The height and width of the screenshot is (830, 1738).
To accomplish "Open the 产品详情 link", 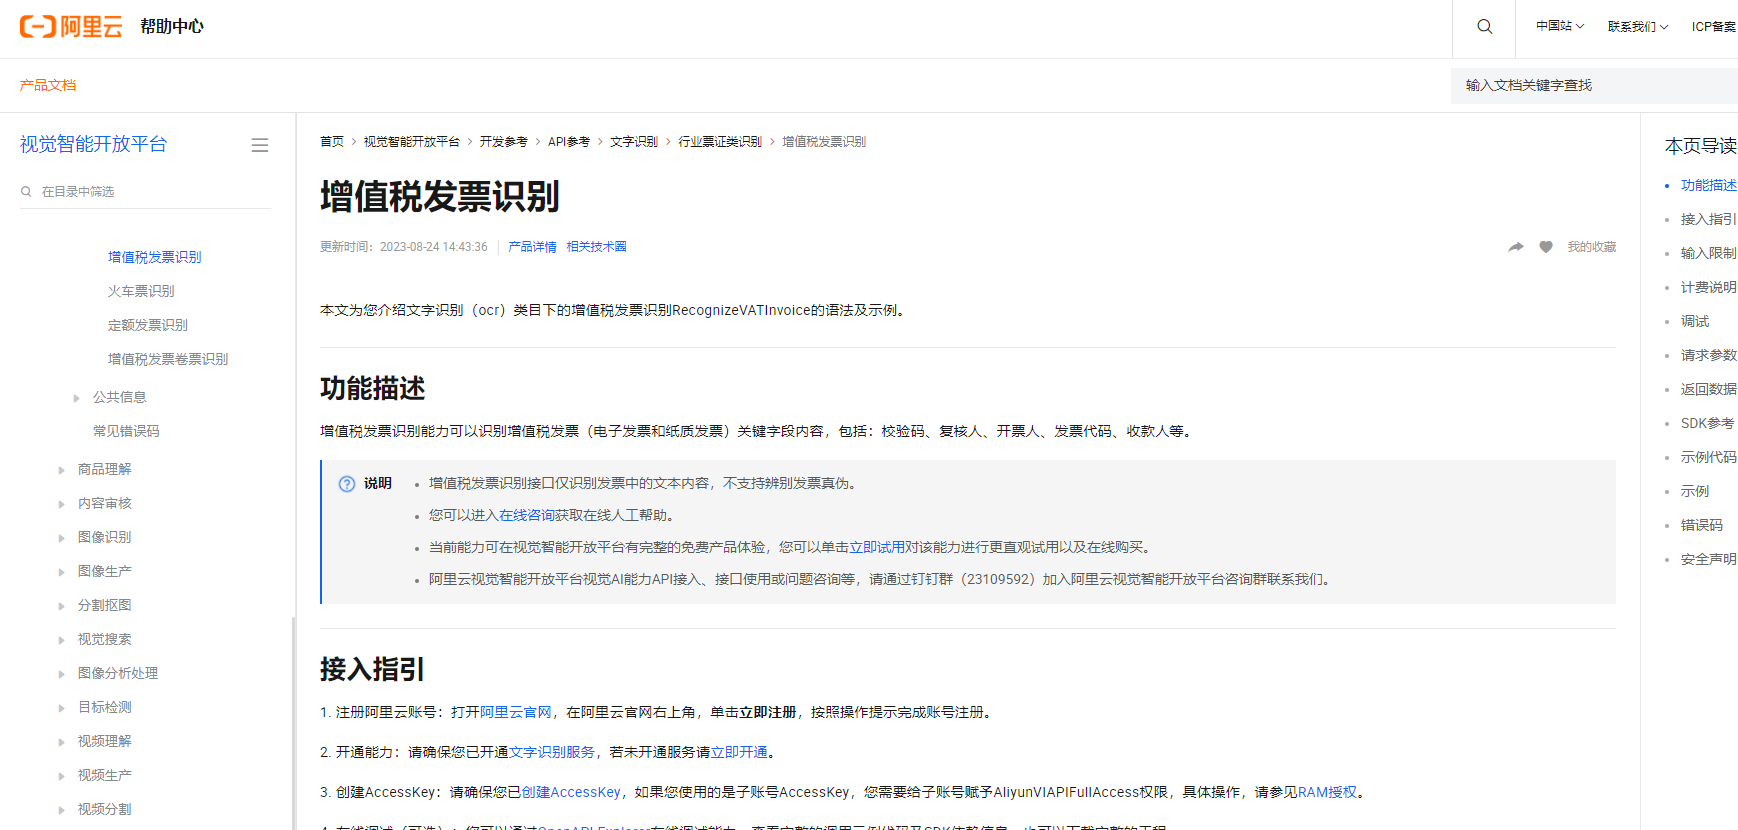I will (532, 247).
